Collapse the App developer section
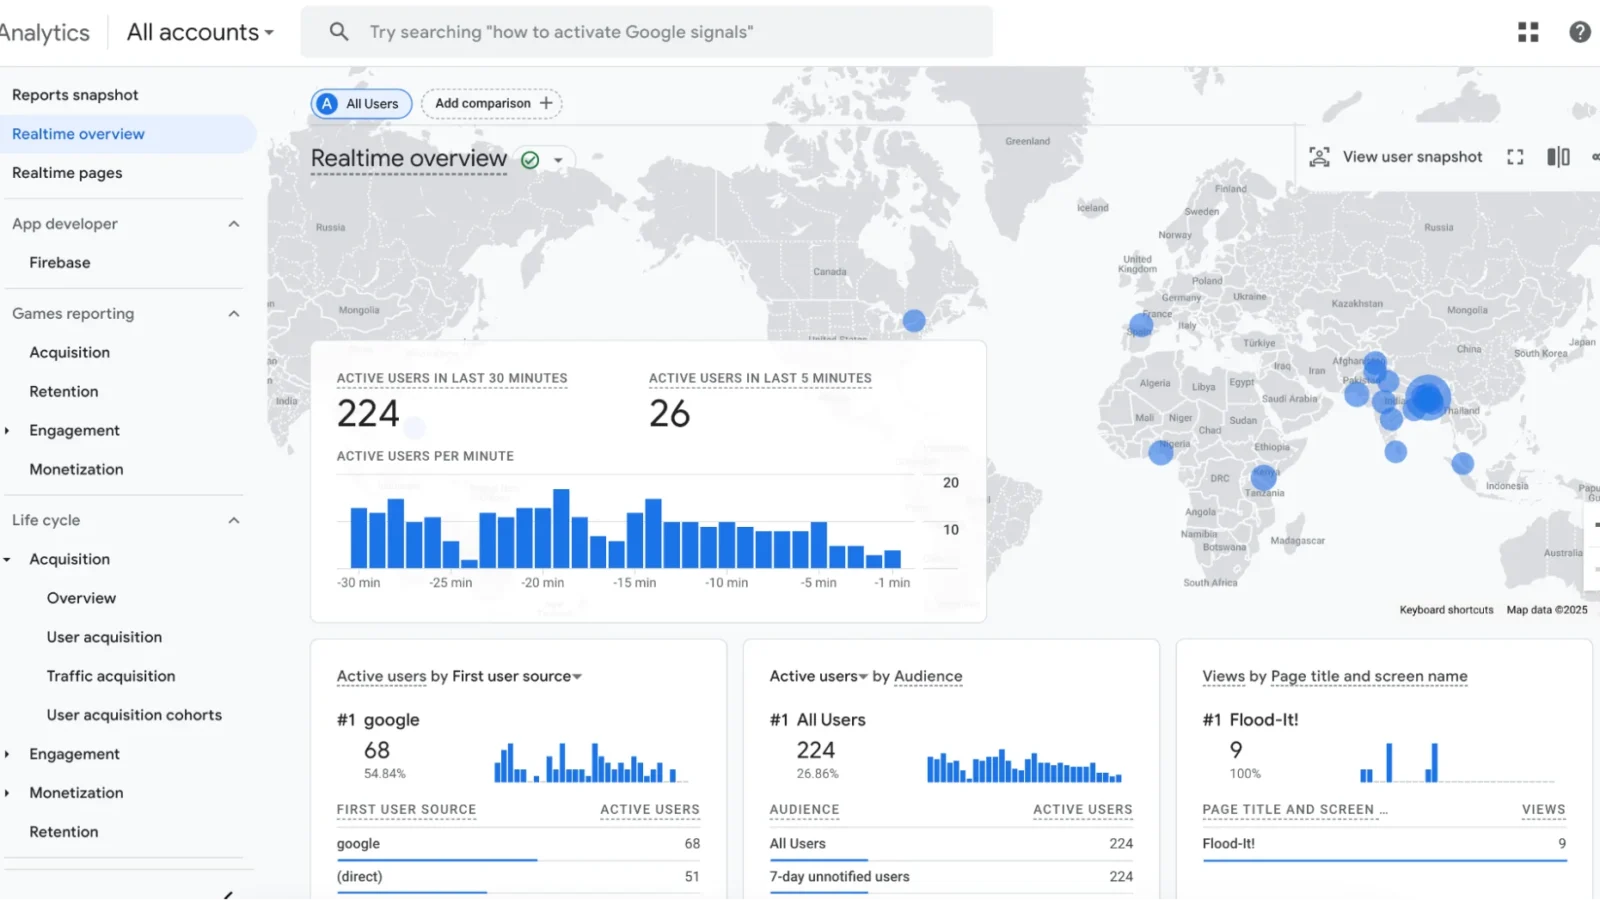Viewport: 1600px width, 900px height. tap(233, 223)
